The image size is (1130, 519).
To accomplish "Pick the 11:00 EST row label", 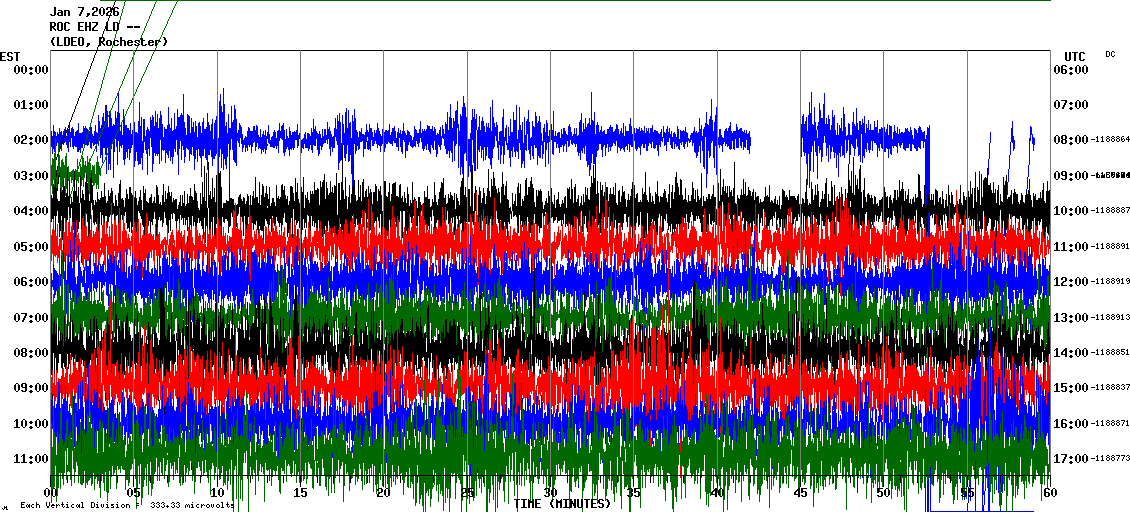I will coord(31,459).
